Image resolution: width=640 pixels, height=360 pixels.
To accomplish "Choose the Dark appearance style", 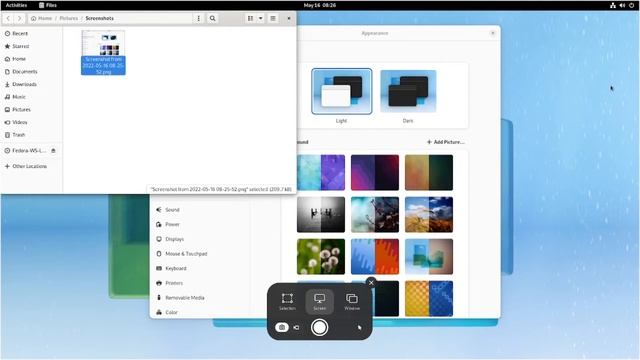I will pos(408,91).
